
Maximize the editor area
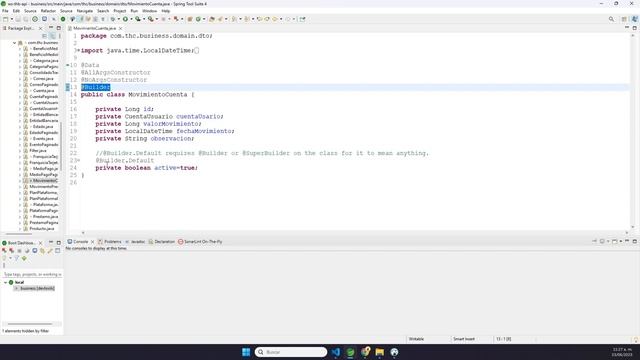click(634, 28)
